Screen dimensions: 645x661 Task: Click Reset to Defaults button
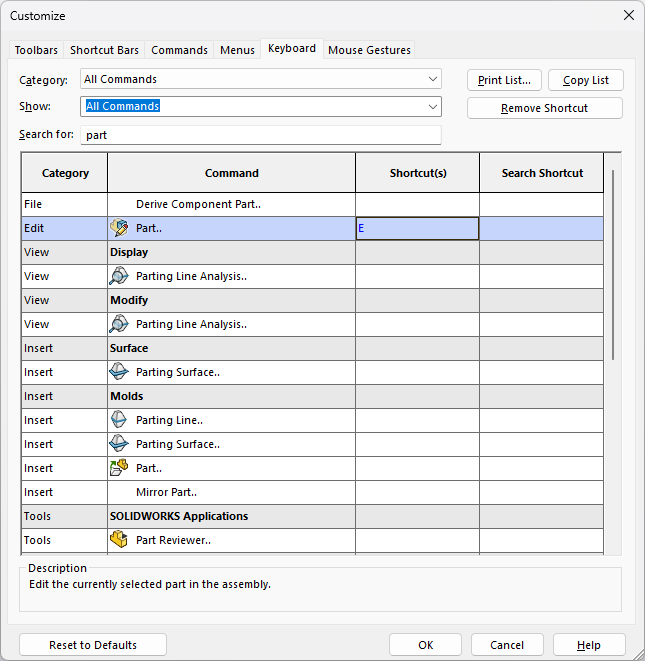(93, 645)
